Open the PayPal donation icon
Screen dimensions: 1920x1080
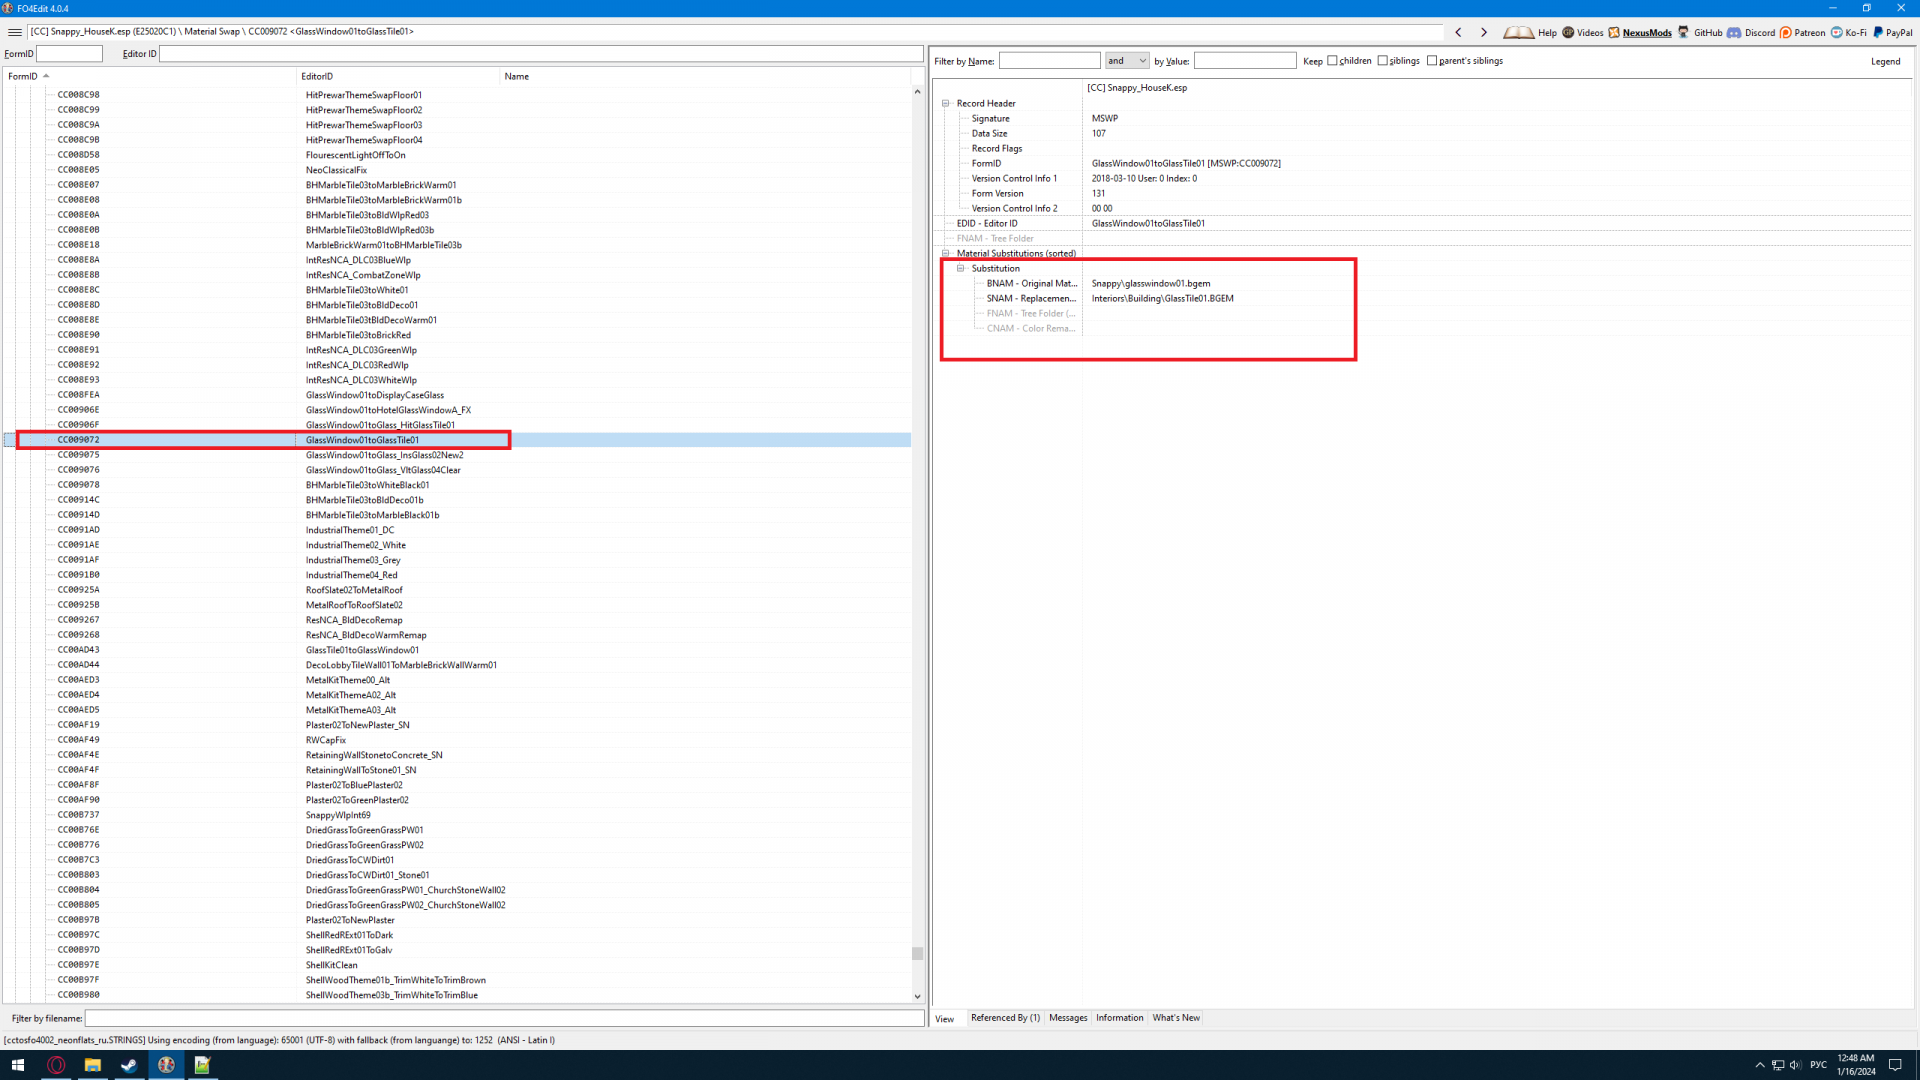click(1878, 32)
